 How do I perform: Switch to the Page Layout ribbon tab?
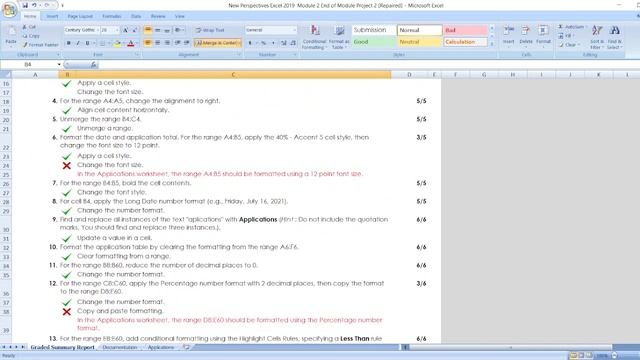click(80, 16)
